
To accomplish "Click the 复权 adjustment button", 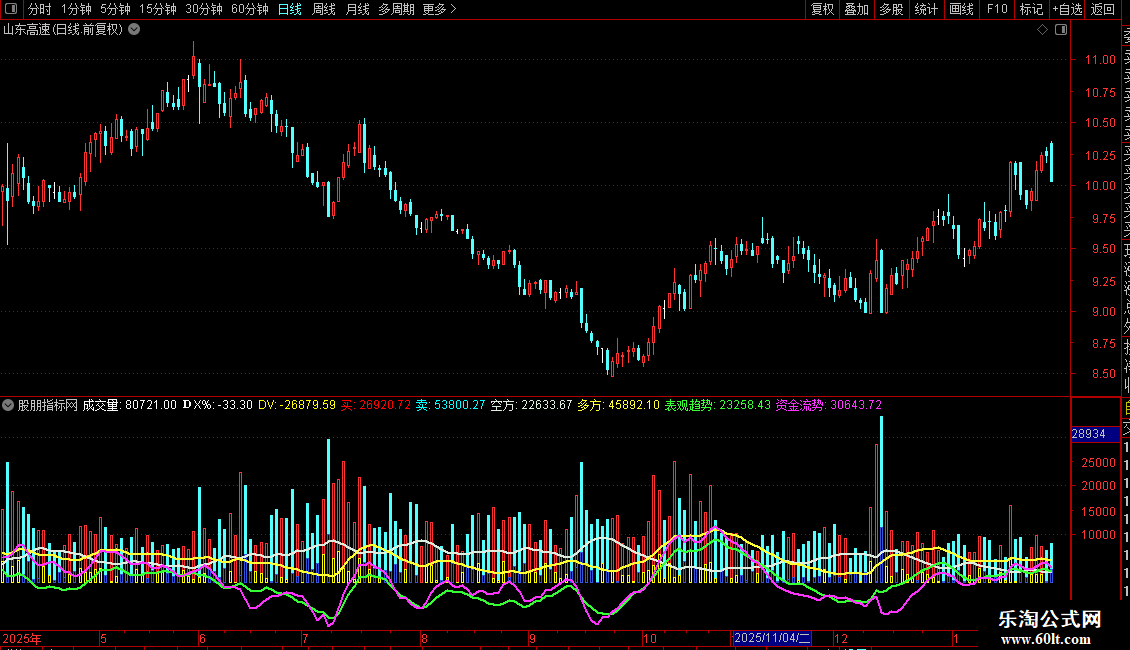I will [822, 10].
